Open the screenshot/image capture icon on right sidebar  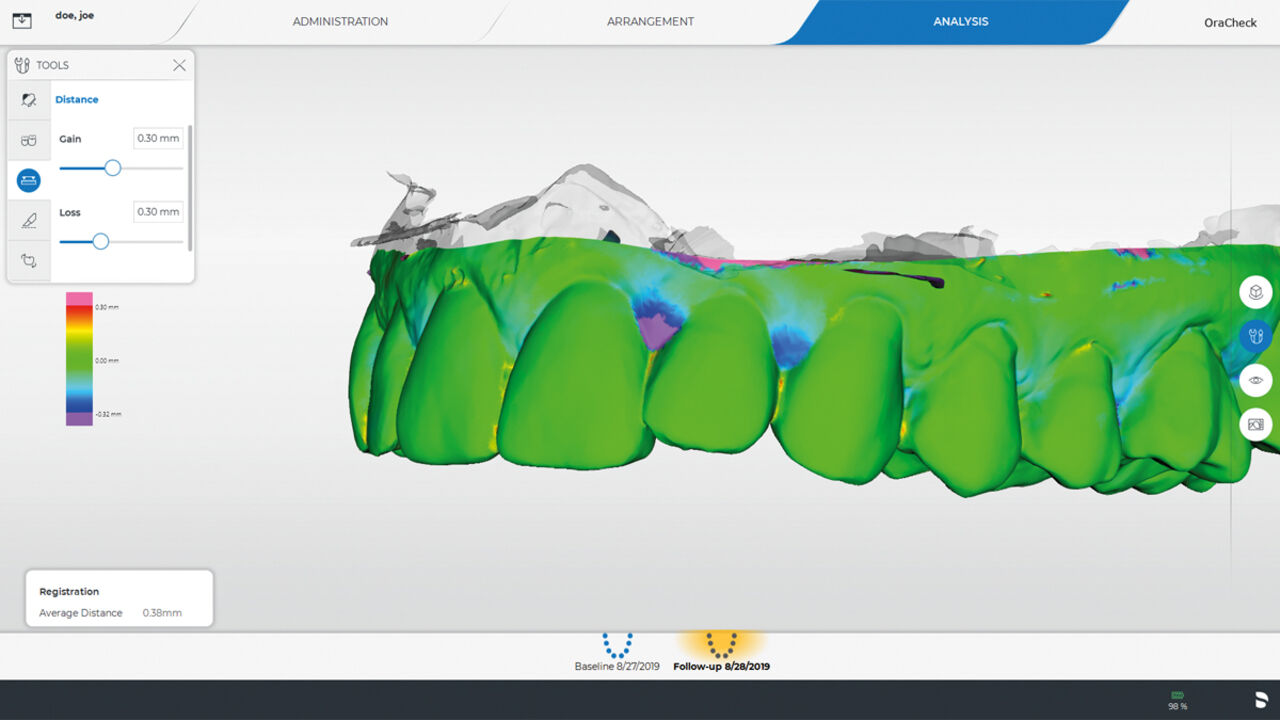1255,424
